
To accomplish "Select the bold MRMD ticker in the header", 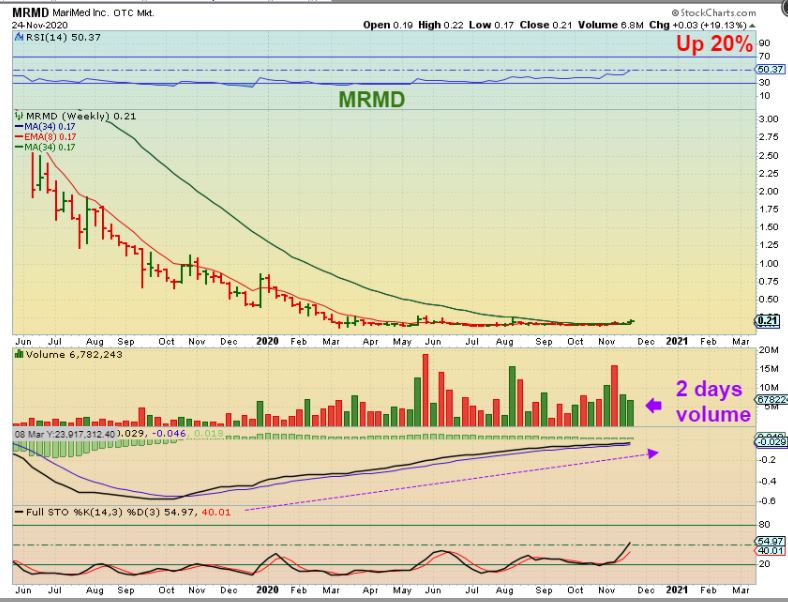I will point(30,13).
